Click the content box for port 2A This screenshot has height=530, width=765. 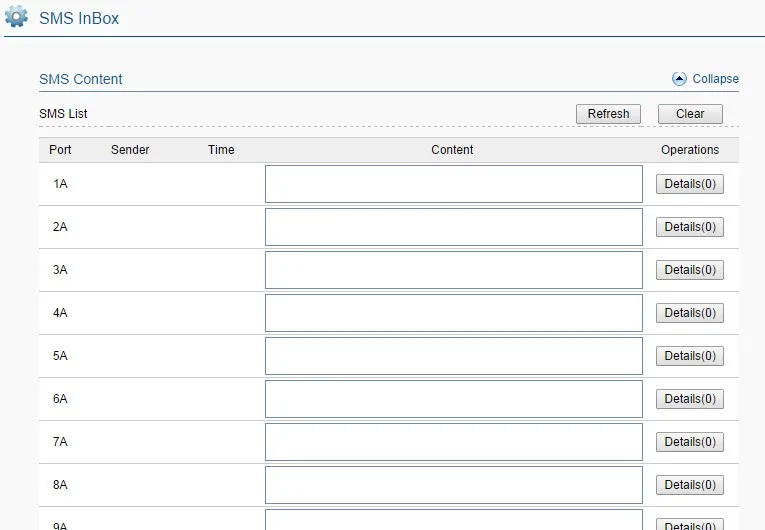click(453, 227)
